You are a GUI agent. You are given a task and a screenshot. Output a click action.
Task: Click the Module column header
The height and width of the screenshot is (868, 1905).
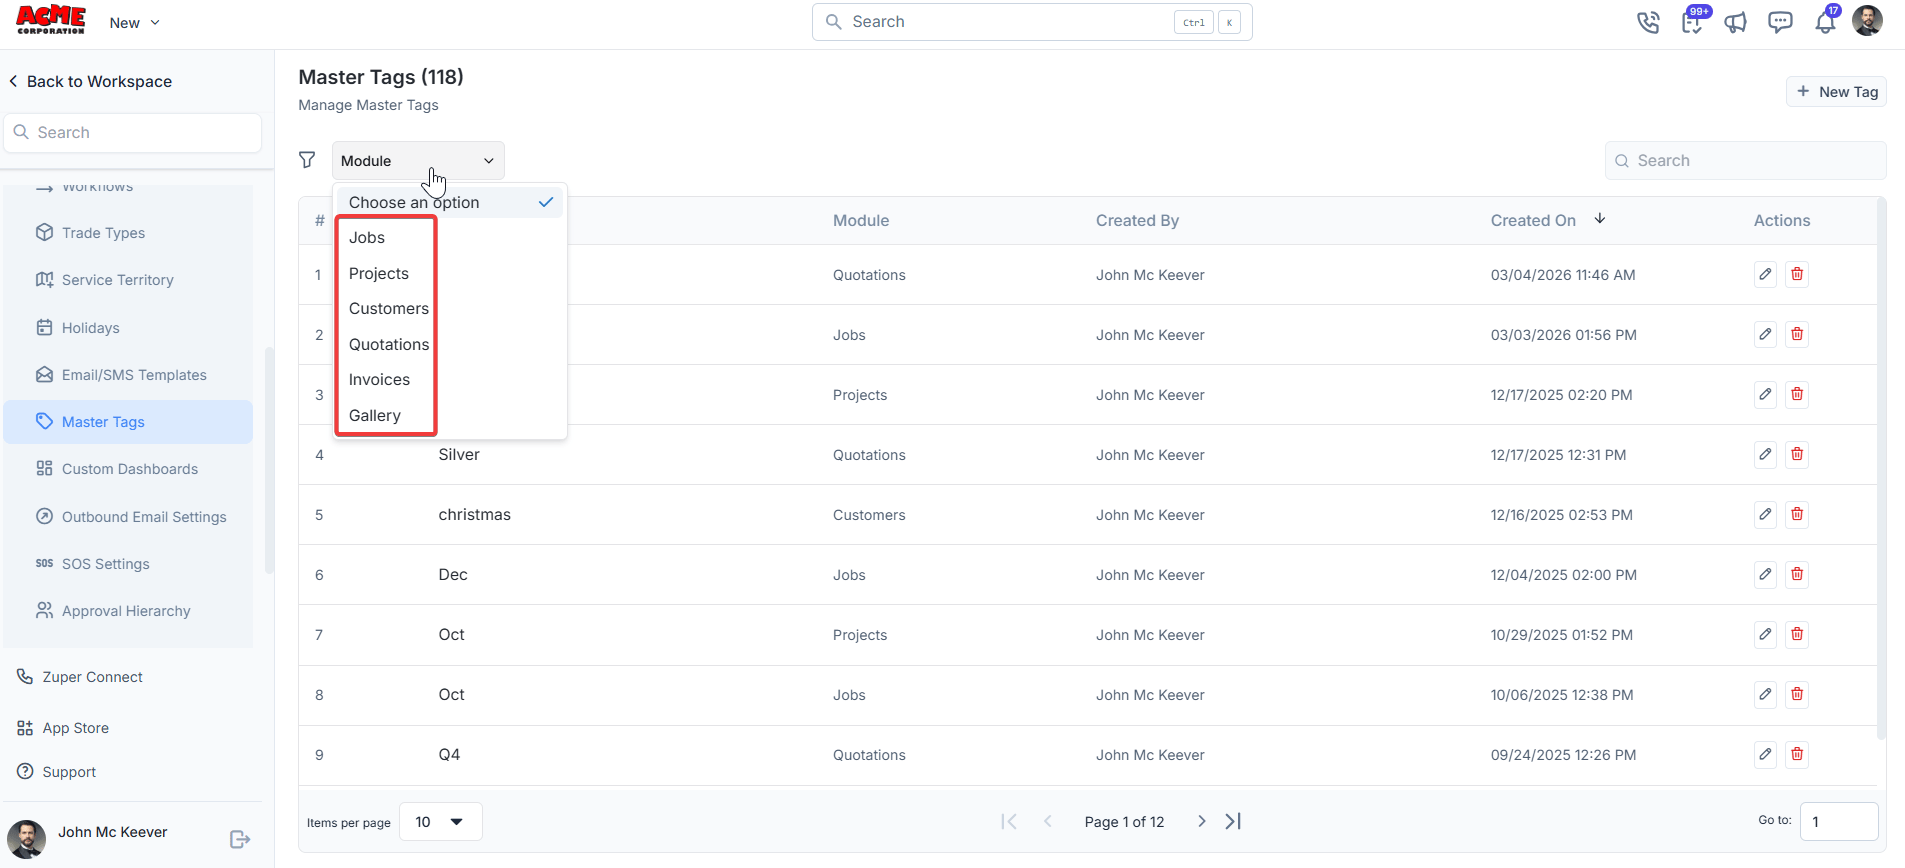point(861,221)
